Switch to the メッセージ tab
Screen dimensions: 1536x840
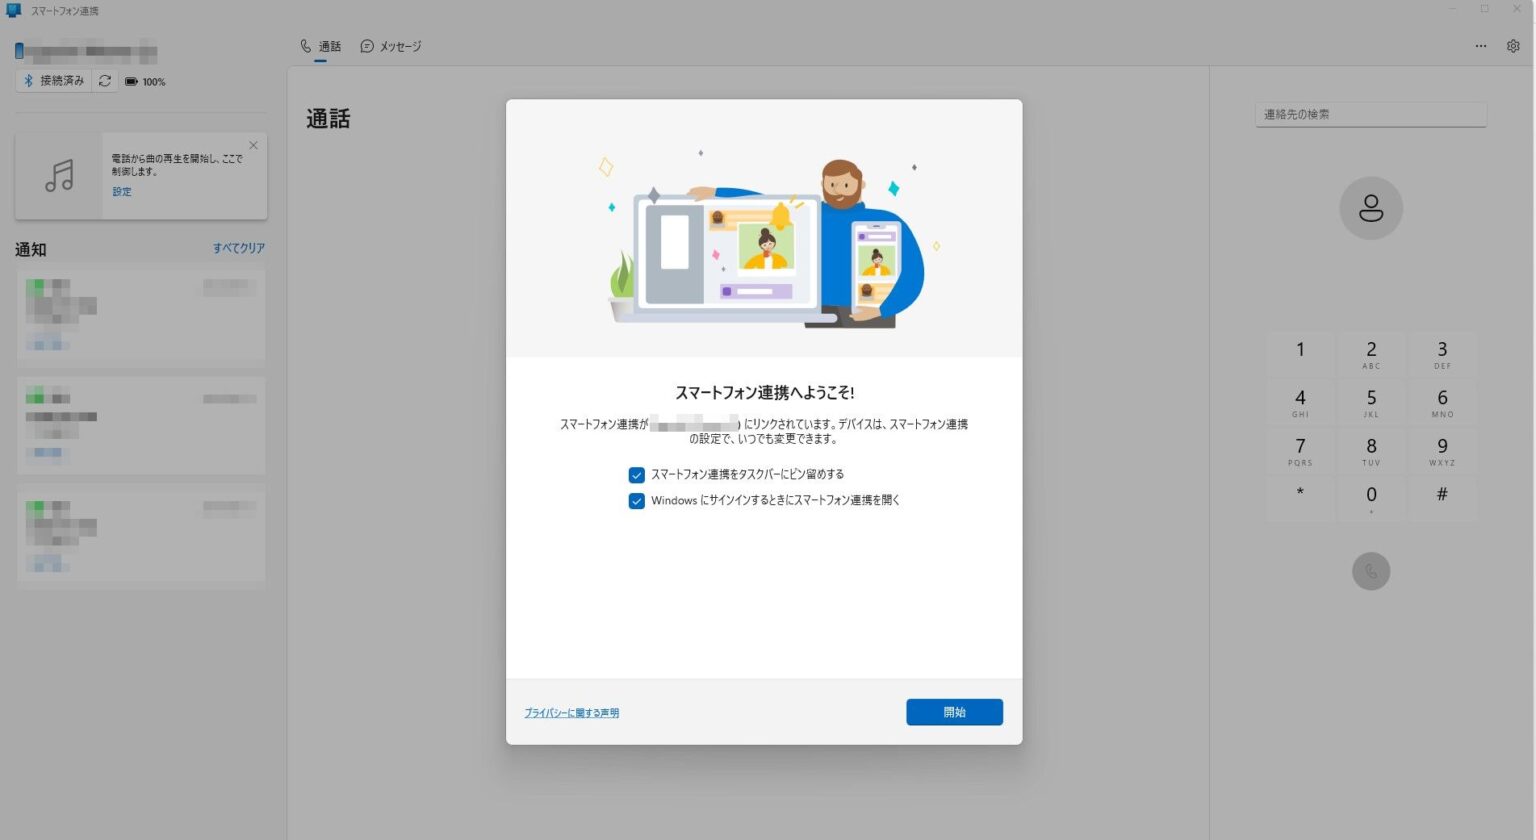[x=391, y=46]
